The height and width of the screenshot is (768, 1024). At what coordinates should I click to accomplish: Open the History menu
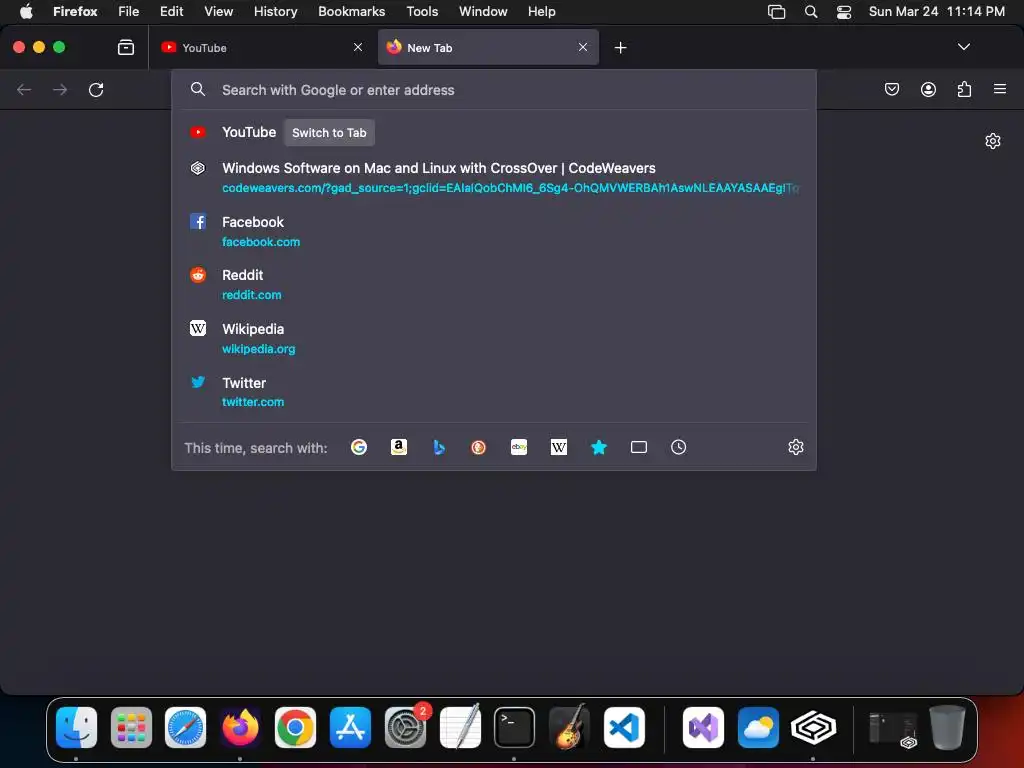[276, 12]
